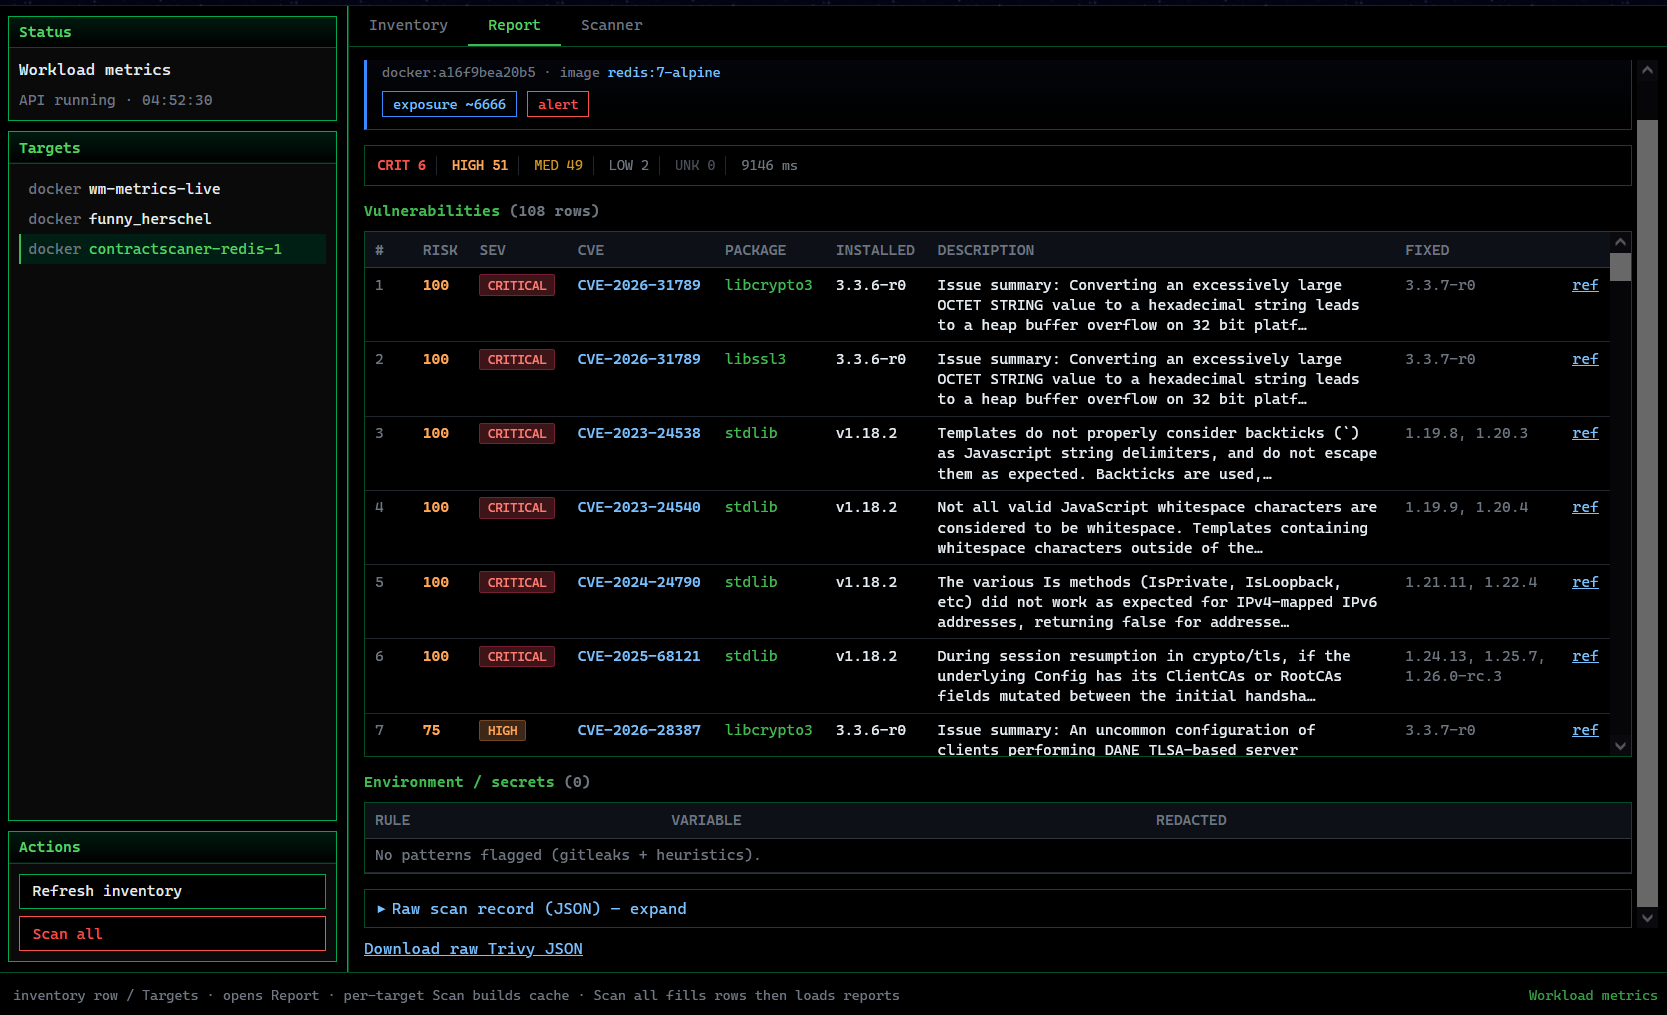Click the VARIABLE column header
1667x1015 pixels.
tap(706, 820)
